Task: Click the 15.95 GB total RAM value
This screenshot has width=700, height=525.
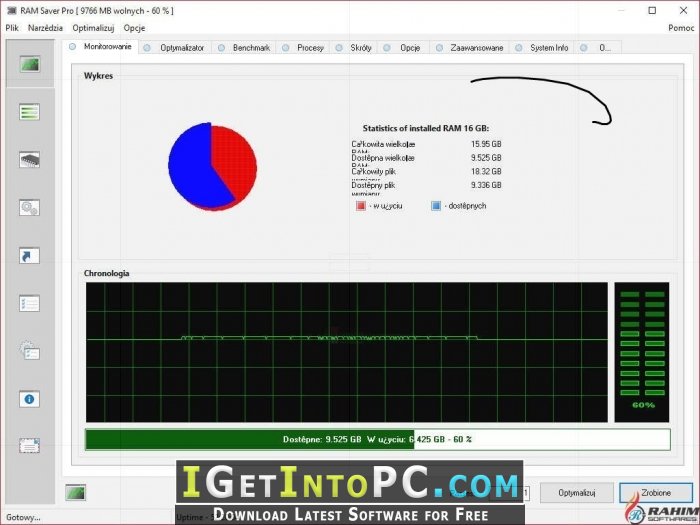Action: (486, 144)
